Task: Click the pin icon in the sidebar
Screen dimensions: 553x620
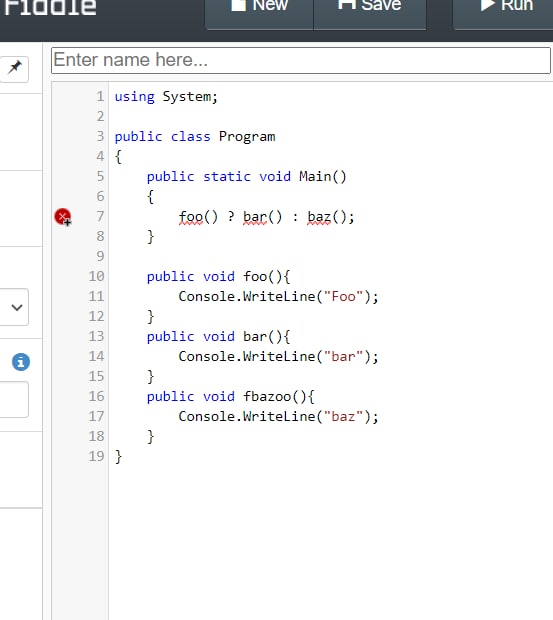Action: pyautogui.click(x=14, y=69)
